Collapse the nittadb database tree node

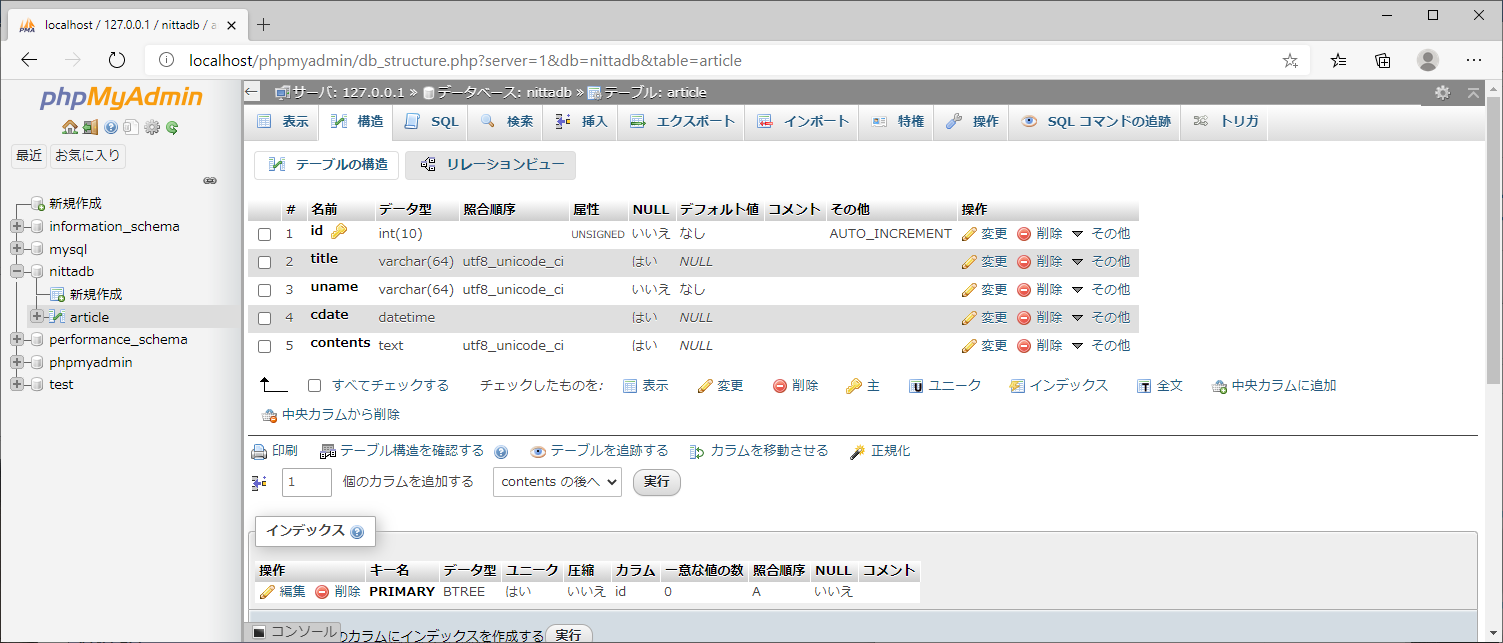coord(17,272)
